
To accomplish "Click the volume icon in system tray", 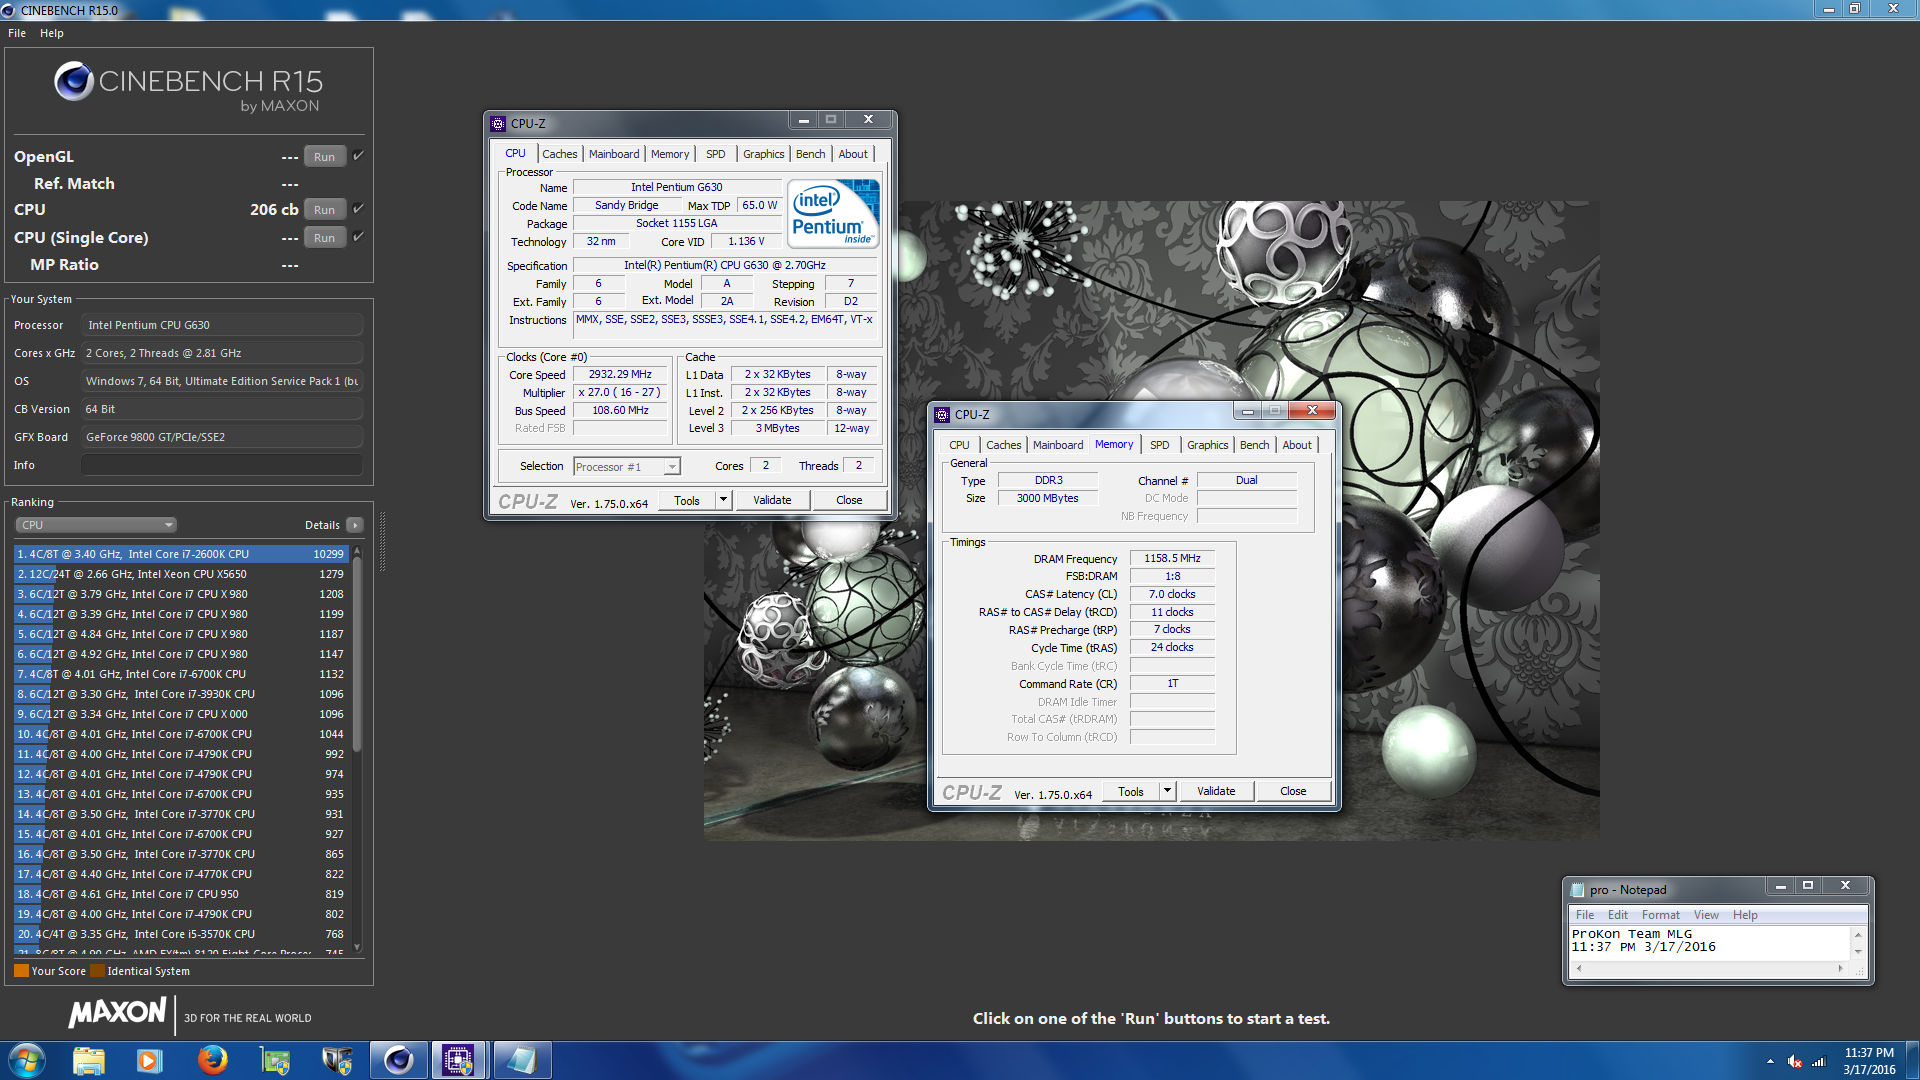I will [x=1795, y=1061].
